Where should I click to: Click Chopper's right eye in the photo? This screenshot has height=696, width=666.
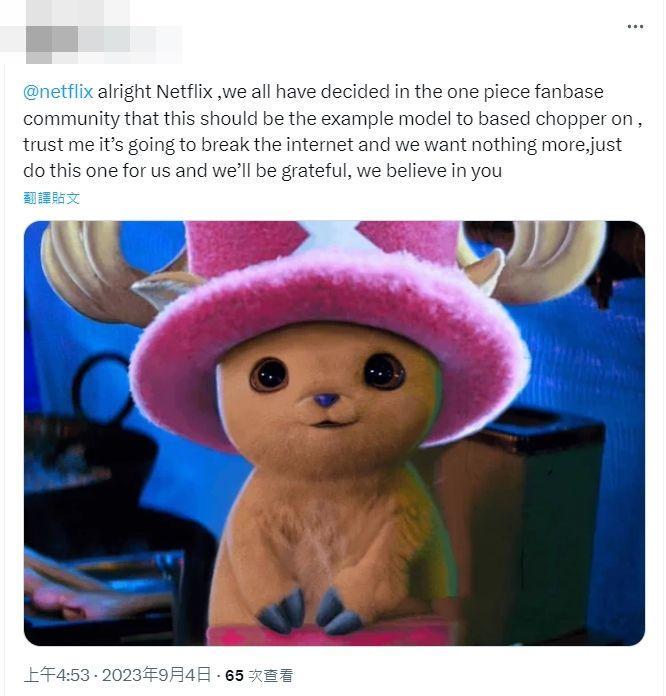pyautogui.click(x=385, y=372)
